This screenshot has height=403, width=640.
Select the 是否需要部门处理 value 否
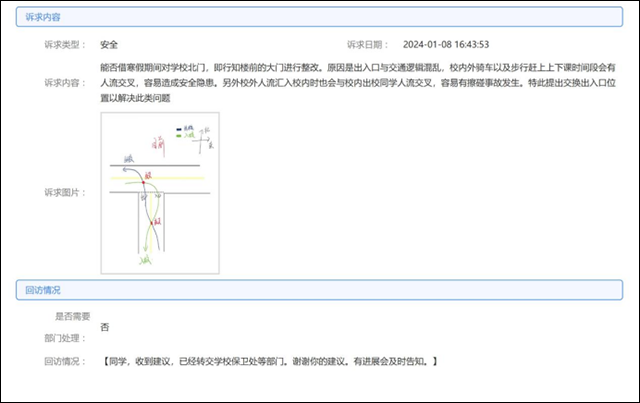point(105,327)
